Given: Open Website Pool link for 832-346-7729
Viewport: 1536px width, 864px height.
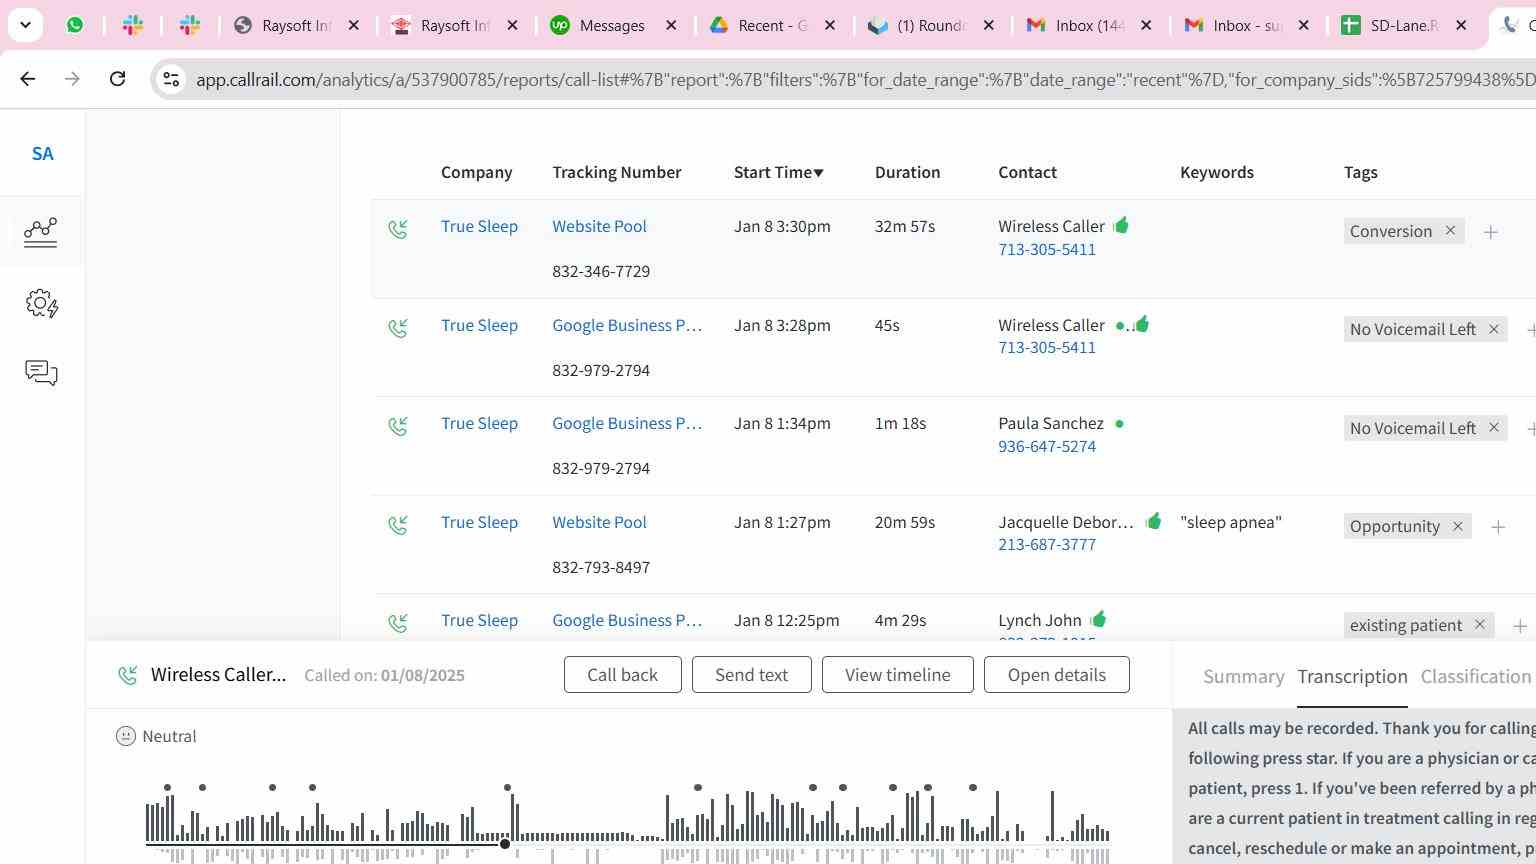Looking at the screenshot, I should pyautogui.click(x=599, y=226).
